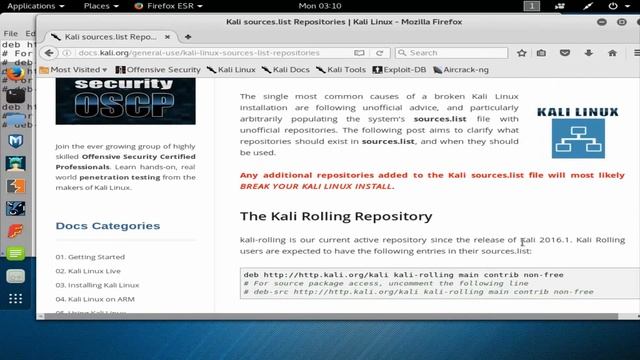The image size is (640, 360).
Task: Click the deb-src commented code line
Action: (418, 292)
